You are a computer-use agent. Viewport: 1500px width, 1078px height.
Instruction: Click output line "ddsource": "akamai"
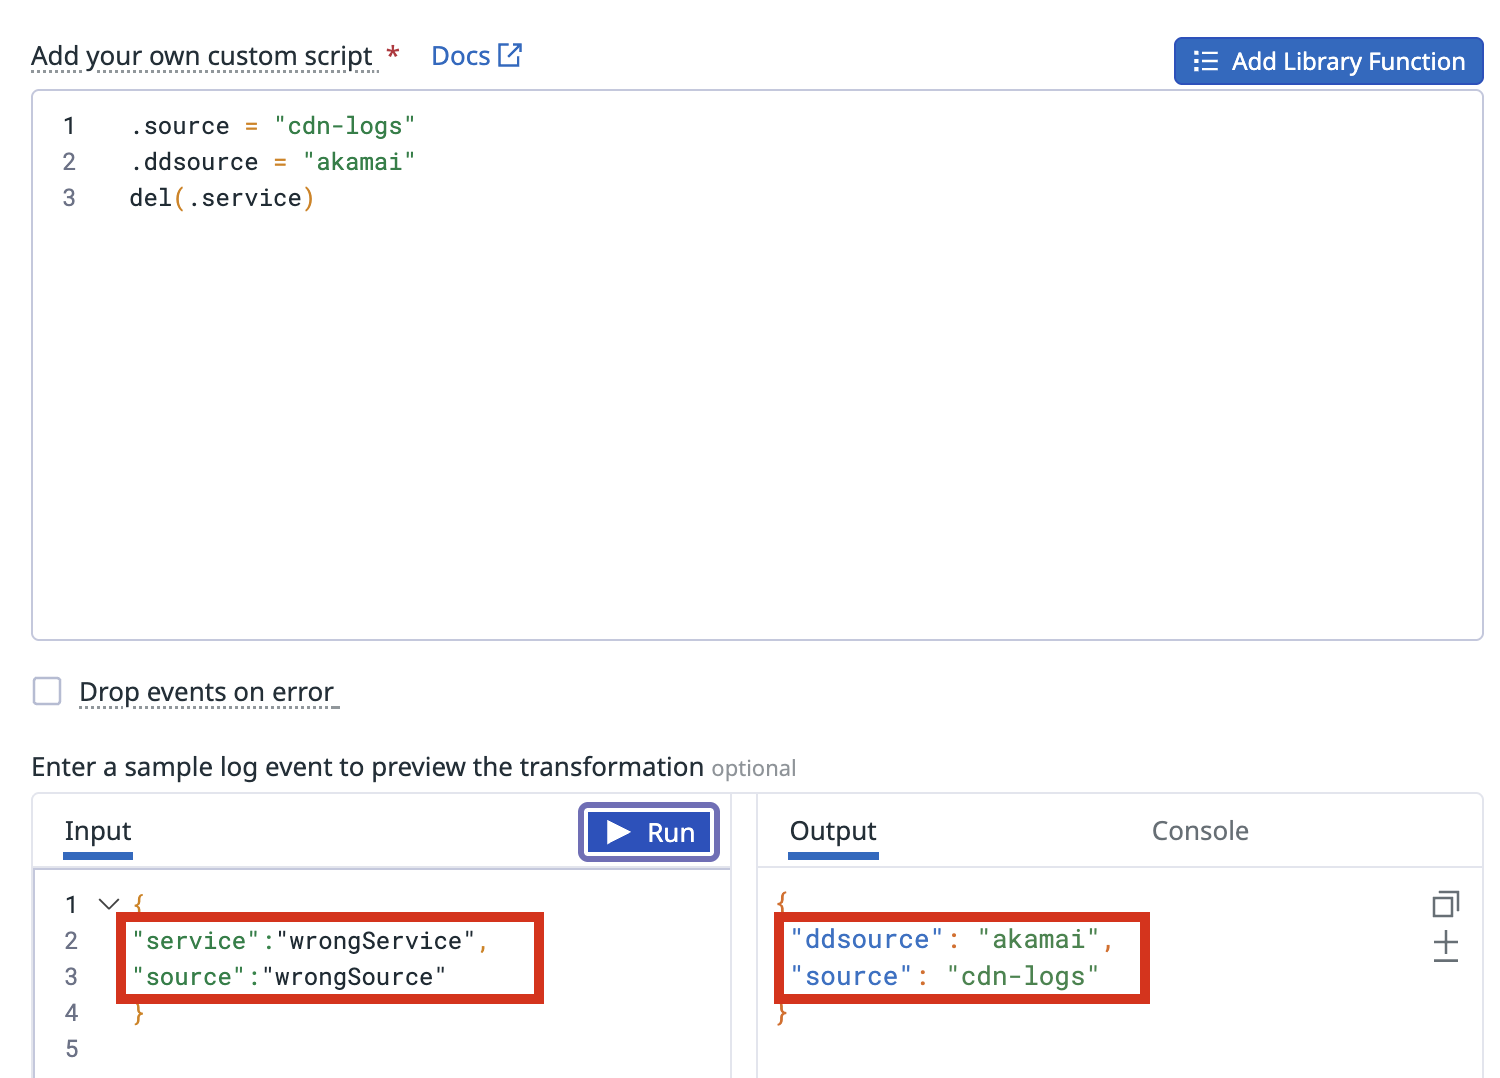pos(951,939)
